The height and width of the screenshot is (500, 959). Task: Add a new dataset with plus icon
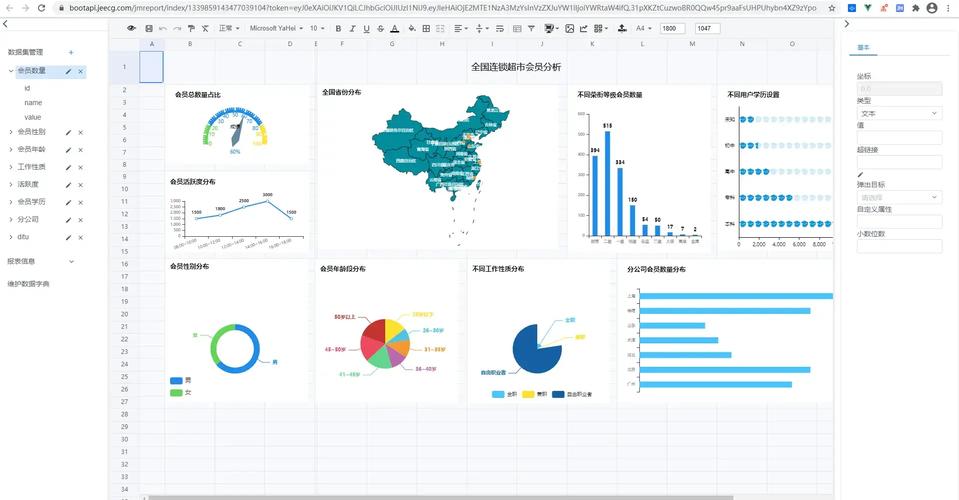(71, 53)
